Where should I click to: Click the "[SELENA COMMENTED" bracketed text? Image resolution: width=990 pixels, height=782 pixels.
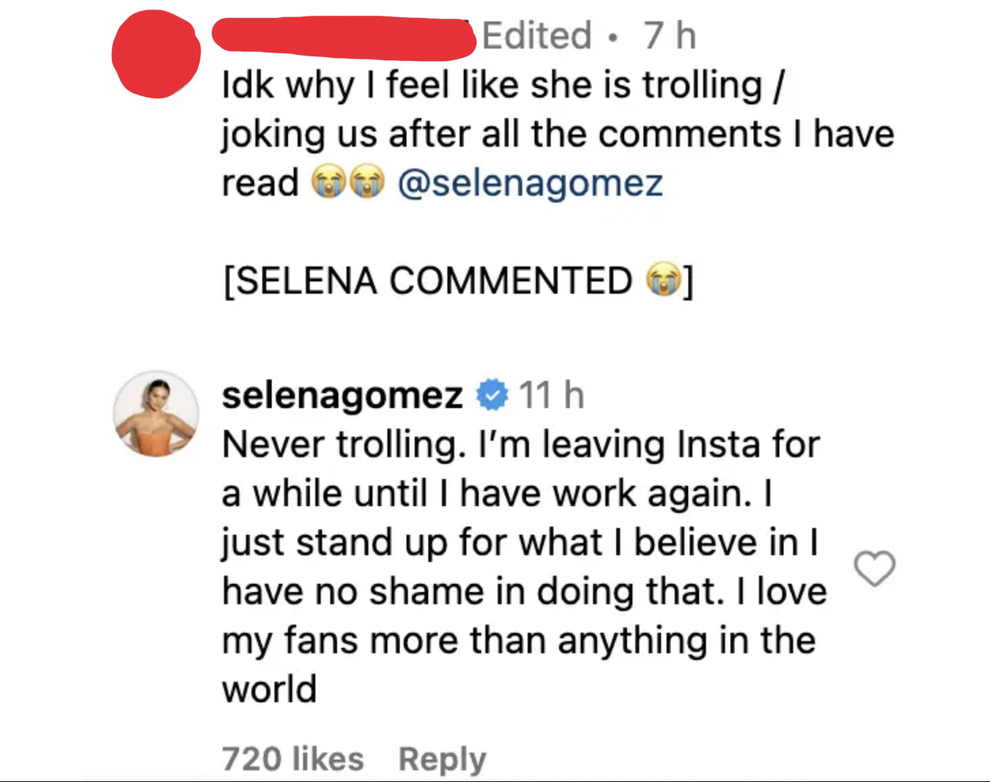[427, 281]
